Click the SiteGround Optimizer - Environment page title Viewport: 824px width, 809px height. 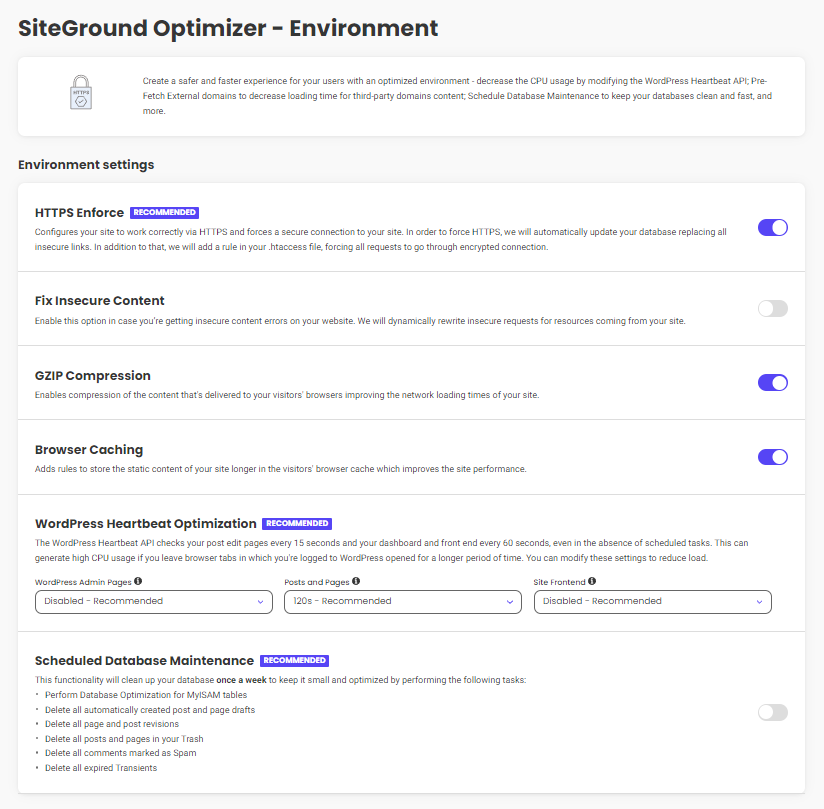coord(228,28)
